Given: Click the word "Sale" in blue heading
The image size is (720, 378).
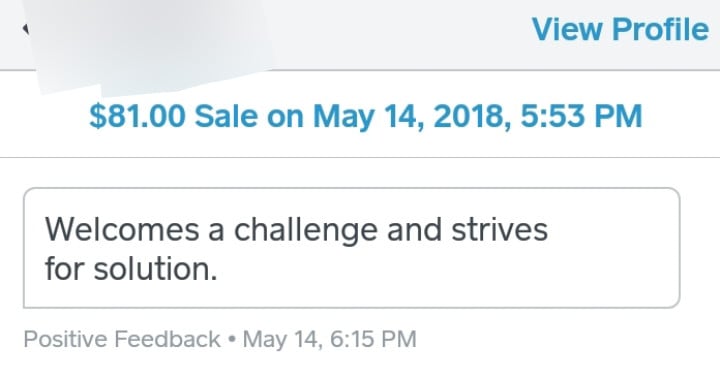Looking at the screenshot, I should 226,116.
